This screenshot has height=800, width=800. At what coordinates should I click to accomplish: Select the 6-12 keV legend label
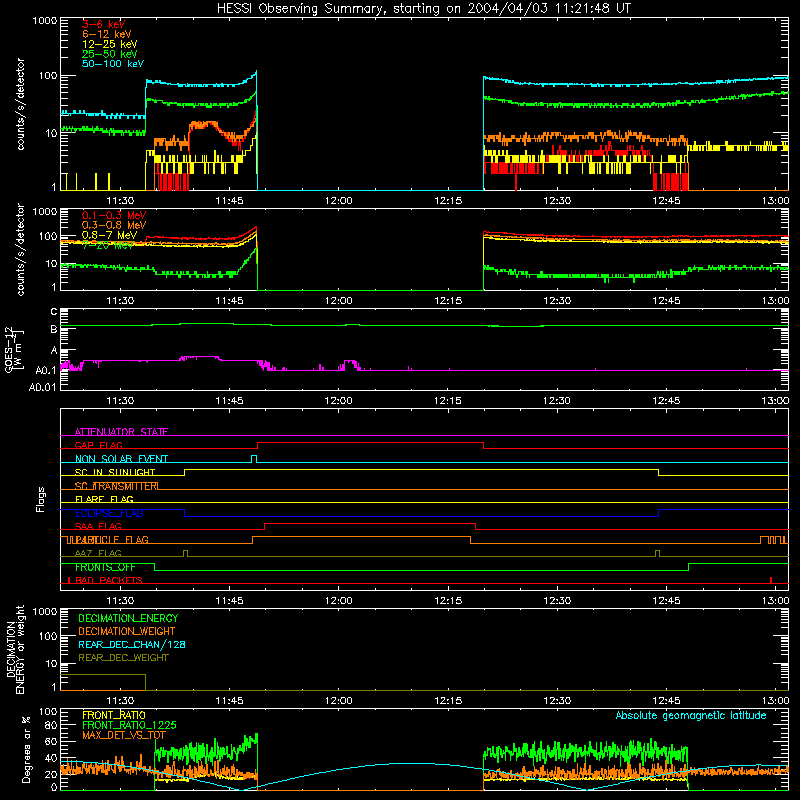coord(107,34)
